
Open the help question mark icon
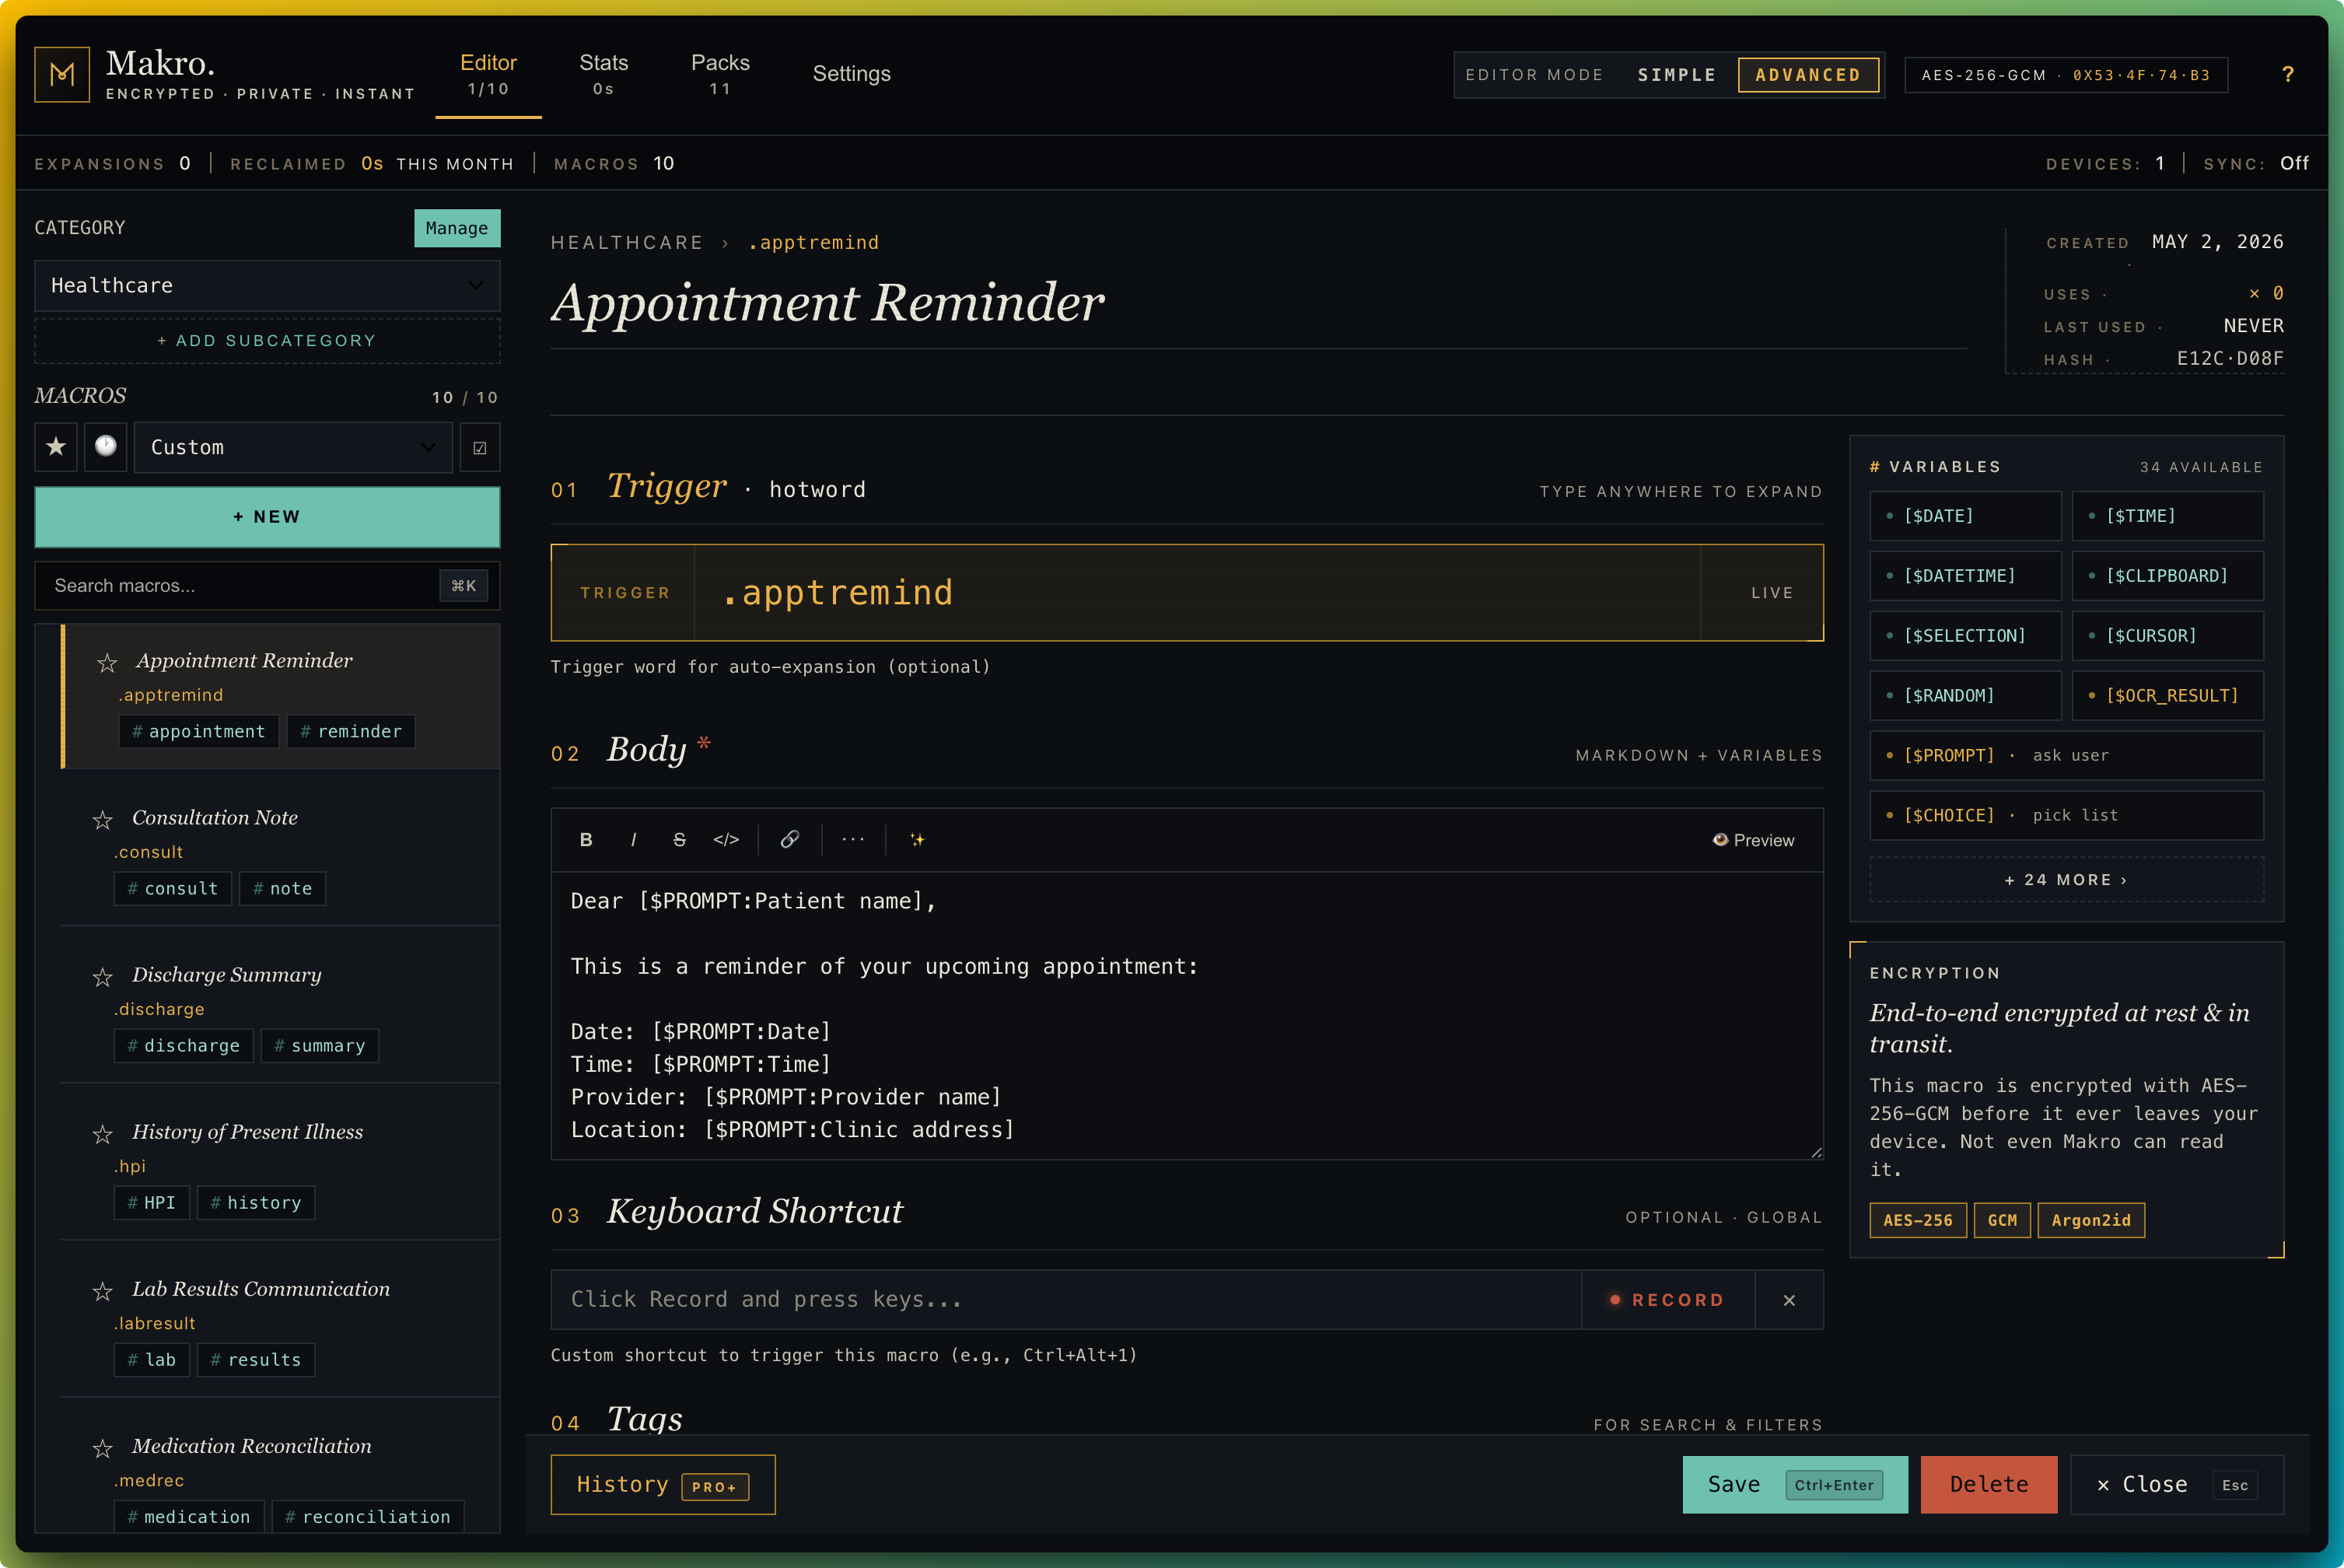(2287, 74)
